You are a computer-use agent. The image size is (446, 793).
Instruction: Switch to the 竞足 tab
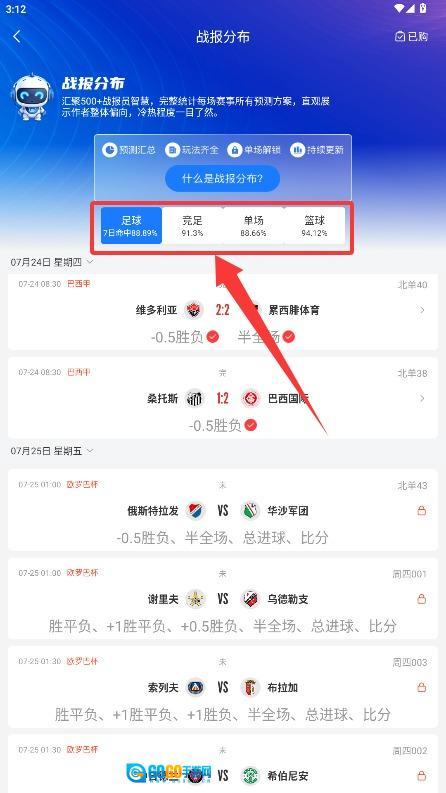tap(192, 226)
